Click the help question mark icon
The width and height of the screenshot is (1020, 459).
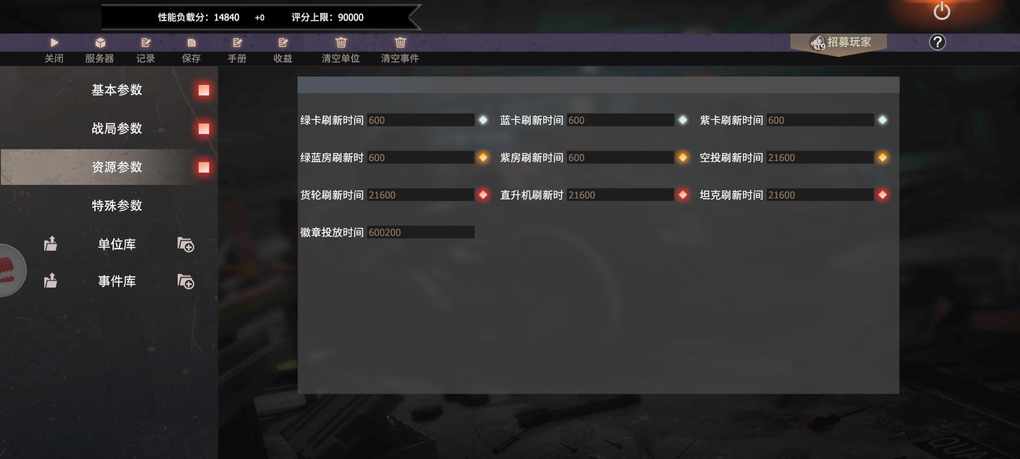(x=937, y=42)
